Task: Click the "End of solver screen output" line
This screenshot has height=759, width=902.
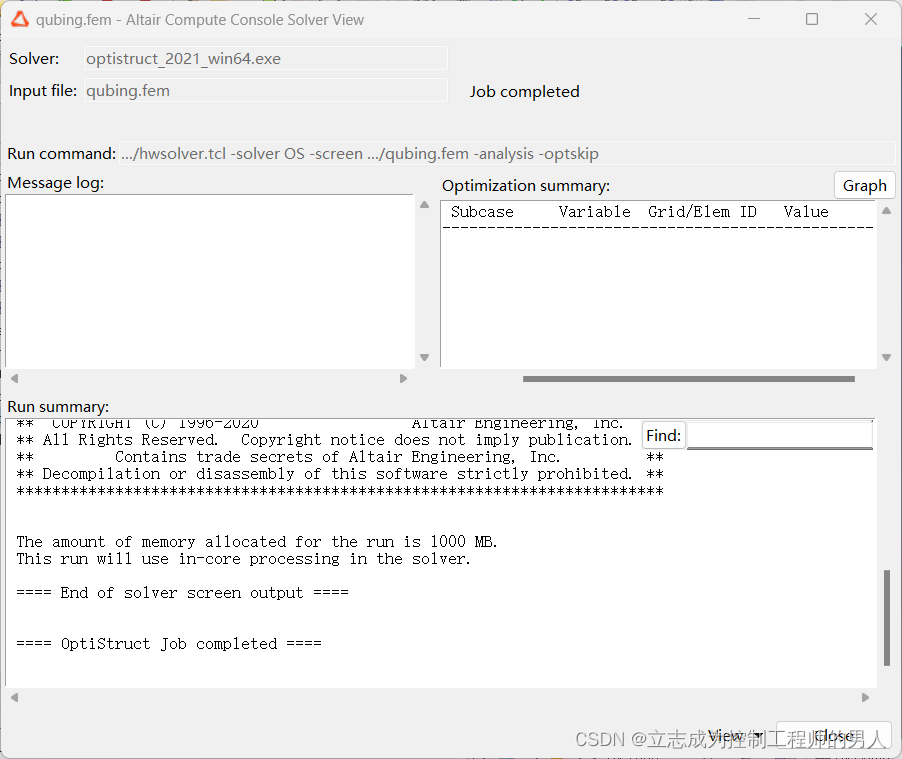Action: [182, 593]
